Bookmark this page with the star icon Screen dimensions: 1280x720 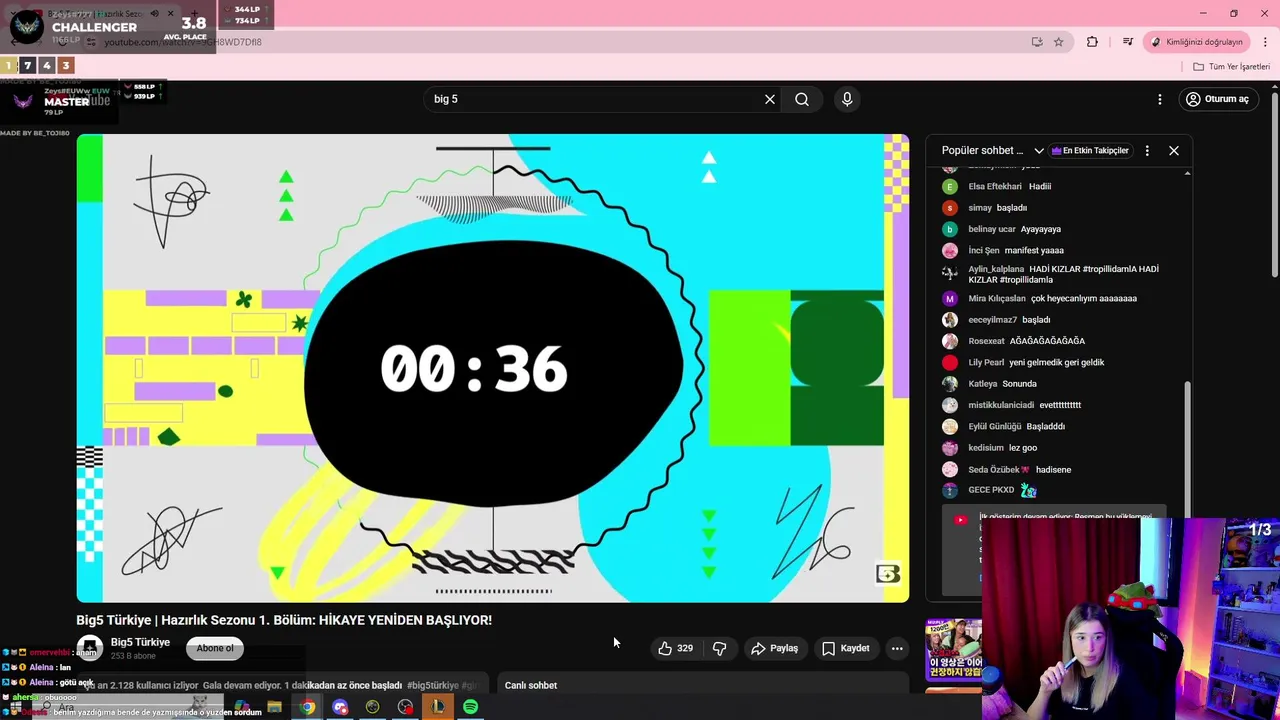1059,42
